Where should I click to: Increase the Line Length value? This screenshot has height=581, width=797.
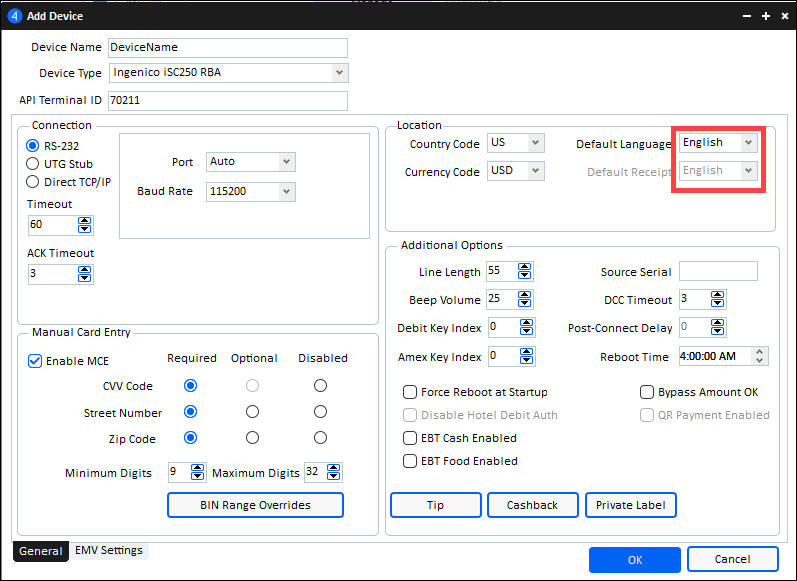click(526, 267)
